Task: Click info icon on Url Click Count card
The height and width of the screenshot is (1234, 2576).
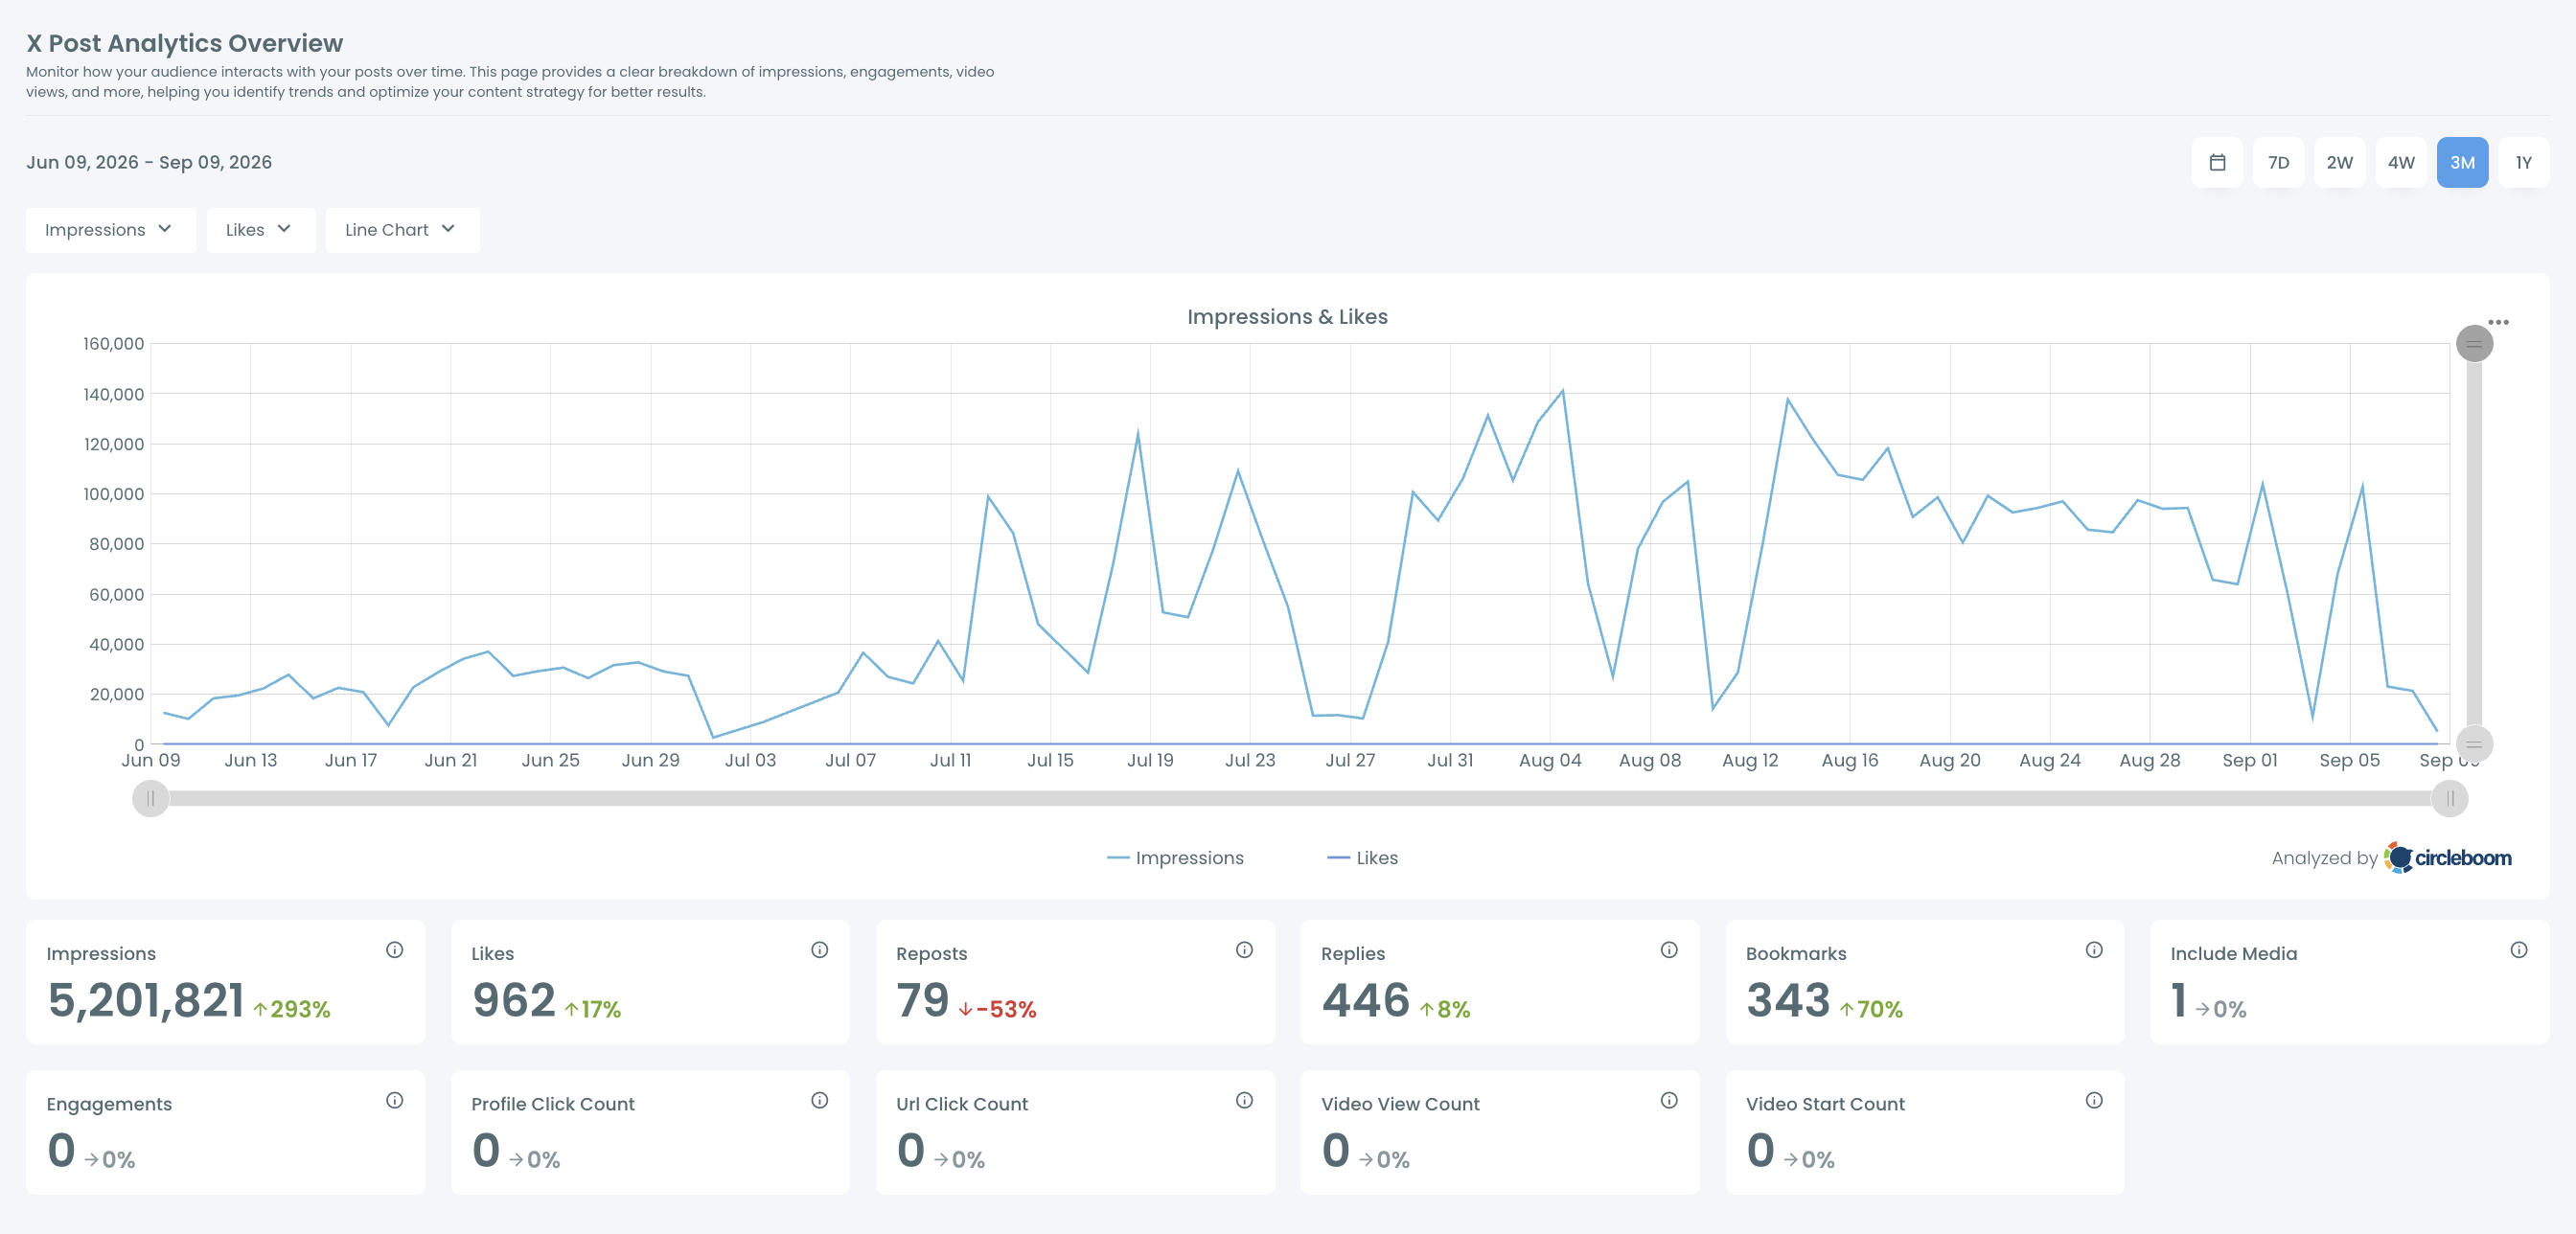Action: coord(1244,1100)
